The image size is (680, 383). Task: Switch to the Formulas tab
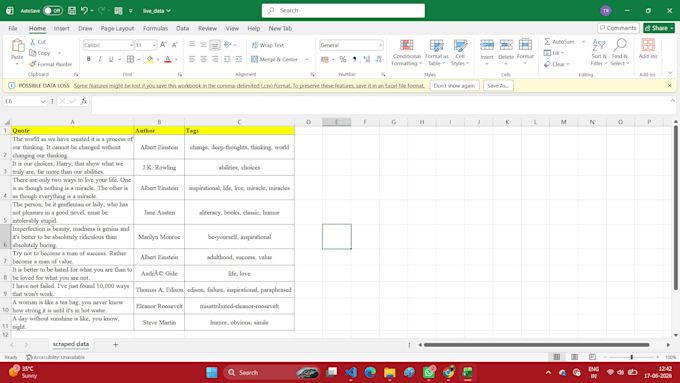click(155, 28)
